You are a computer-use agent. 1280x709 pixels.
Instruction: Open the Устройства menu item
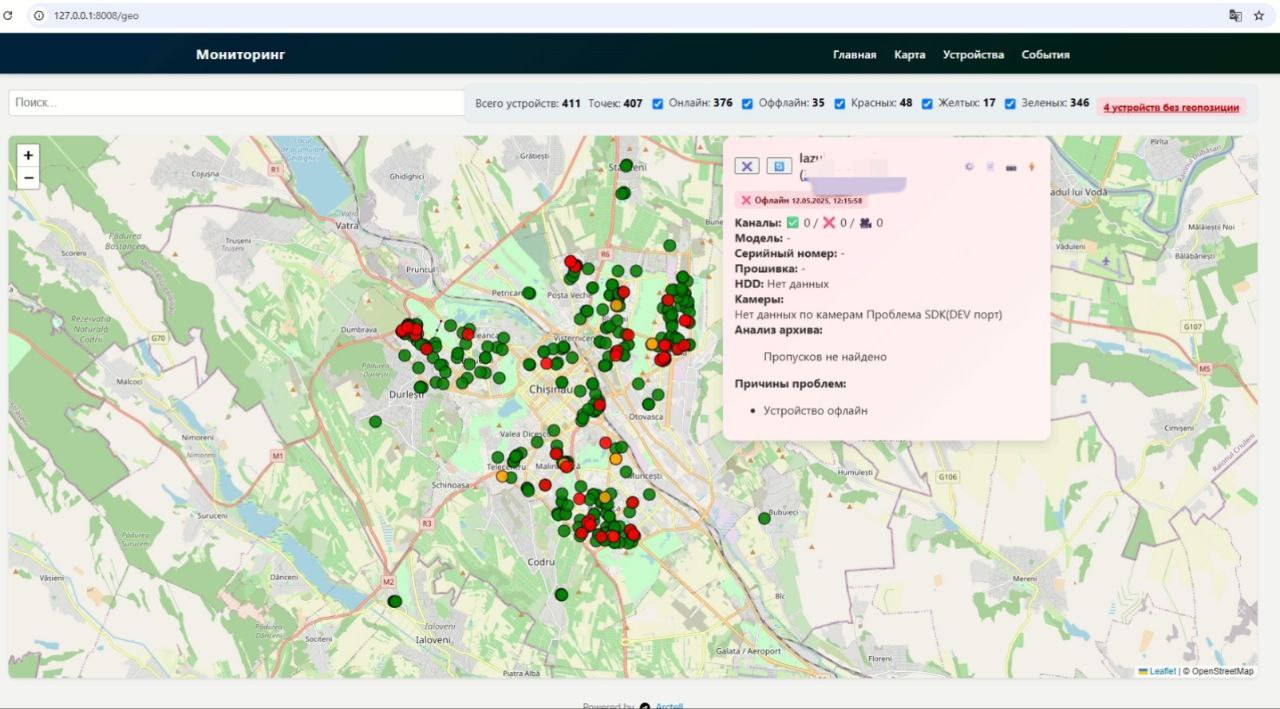coord(972,55)
